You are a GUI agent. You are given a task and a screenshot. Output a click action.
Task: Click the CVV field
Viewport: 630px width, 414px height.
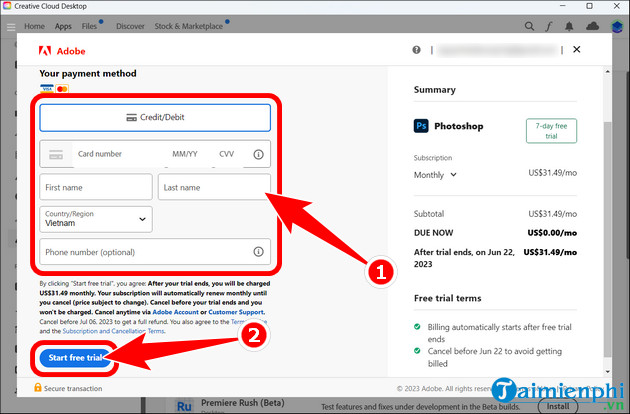click(x=227, y=154)
